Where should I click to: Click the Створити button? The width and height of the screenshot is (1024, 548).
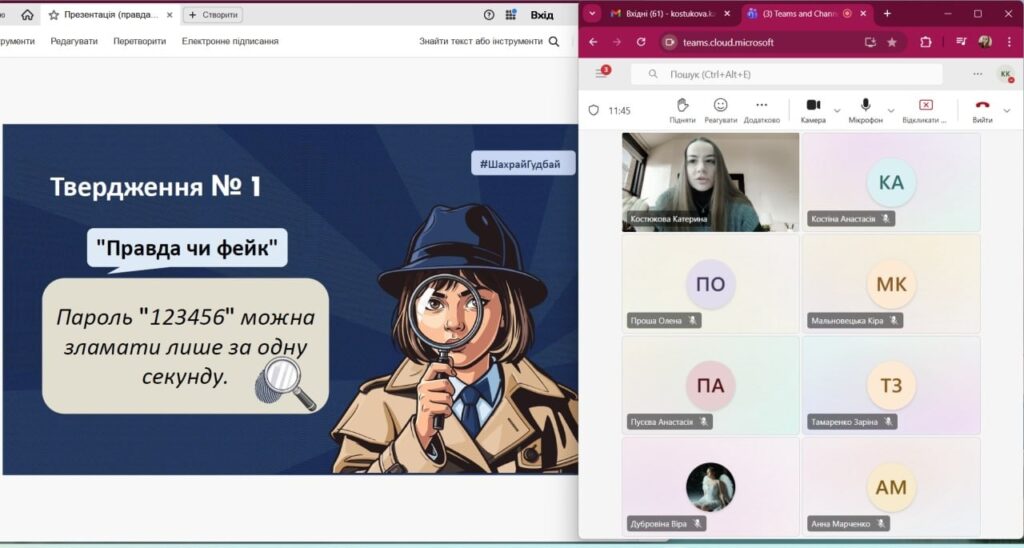pyautogui.click(x=214, y=15)
